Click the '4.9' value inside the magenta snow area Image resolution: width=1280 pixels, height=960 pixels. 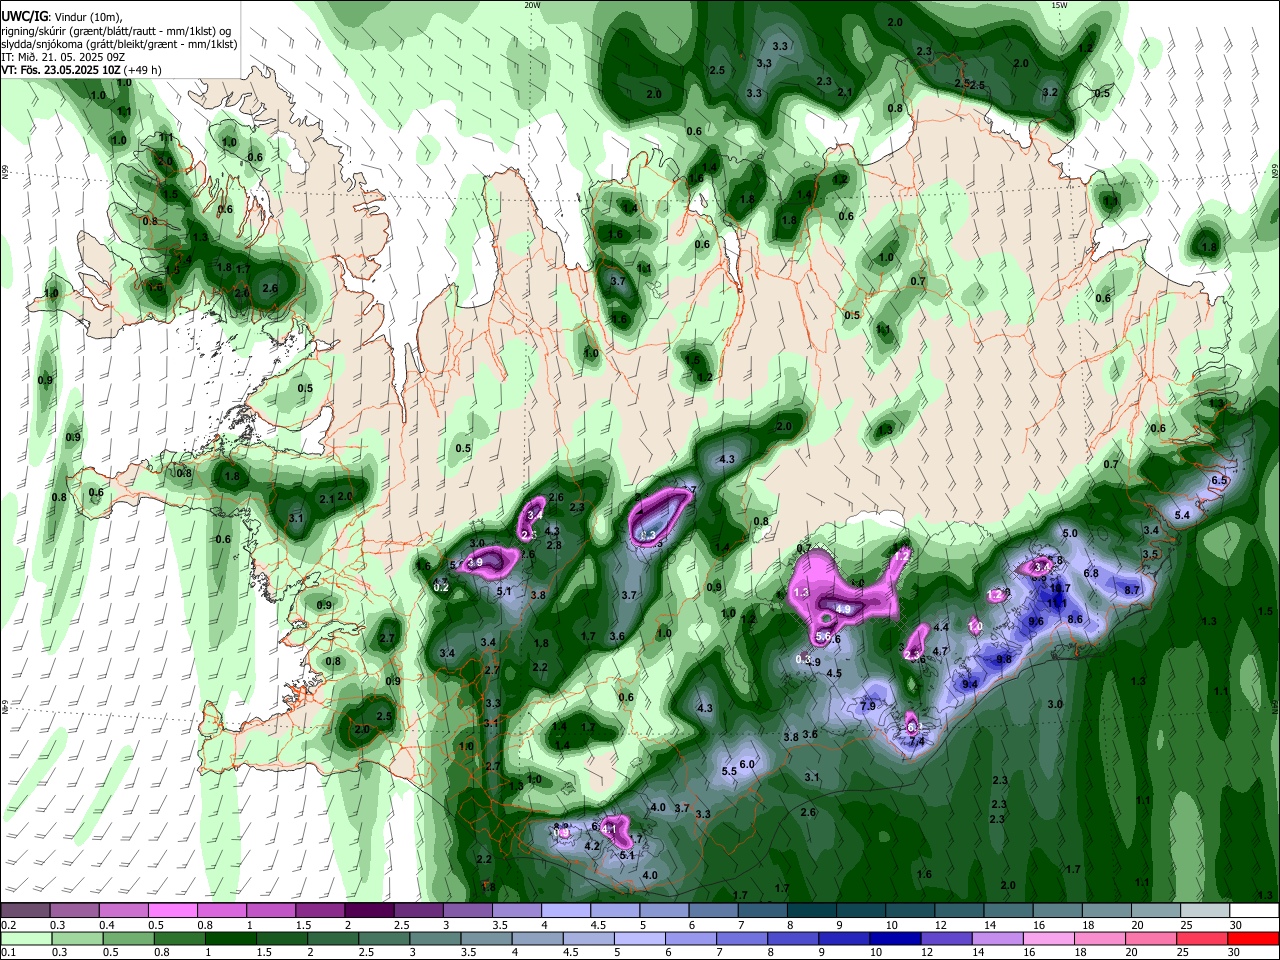(843, 609)
